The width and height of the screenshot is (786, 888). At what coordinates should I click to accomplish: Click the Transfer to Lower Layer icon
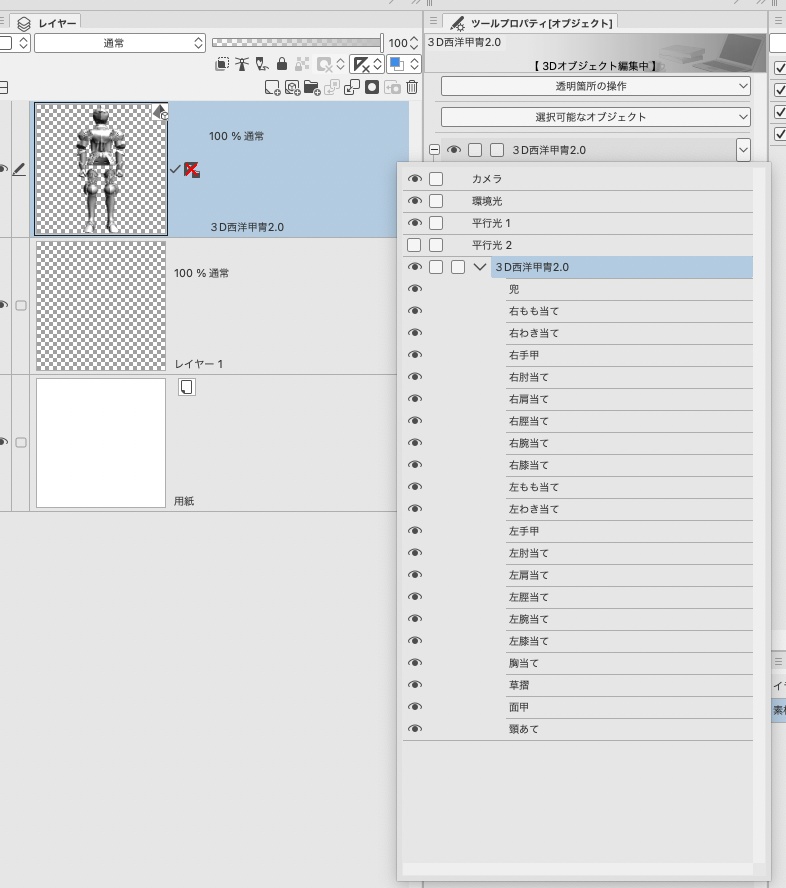click(332, 87)
